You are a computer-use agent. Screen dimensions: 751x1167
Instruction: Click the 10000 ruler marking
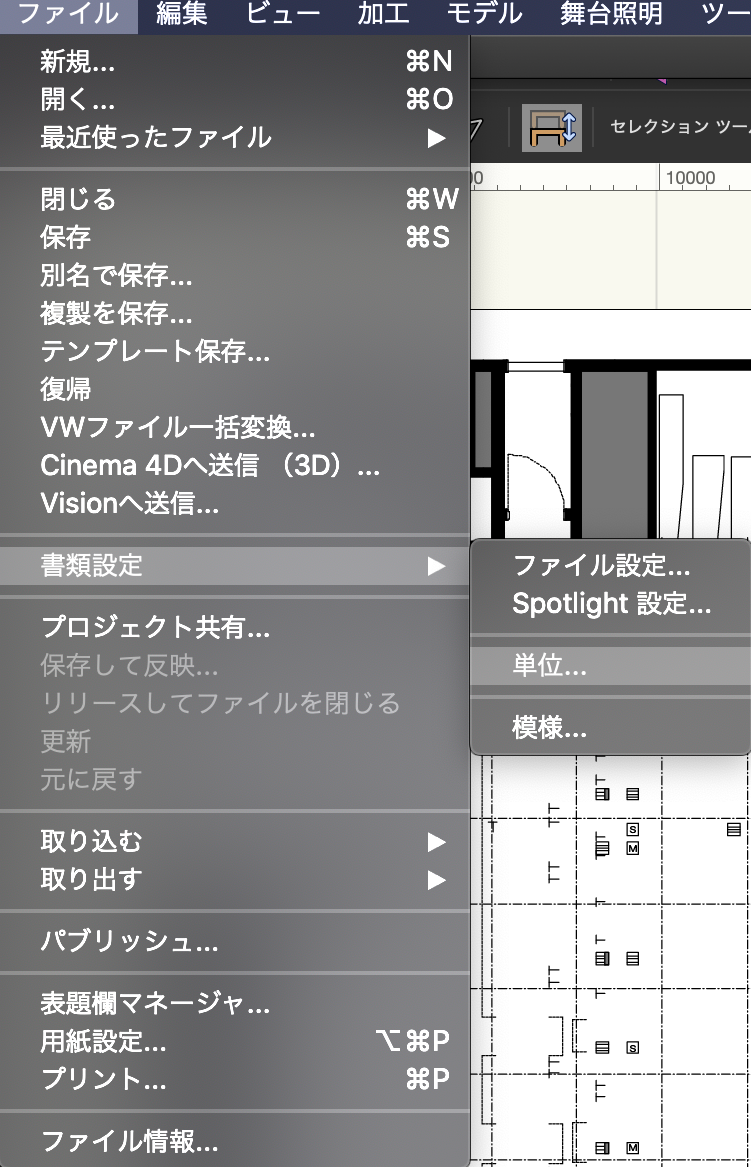tap(690, 178)
